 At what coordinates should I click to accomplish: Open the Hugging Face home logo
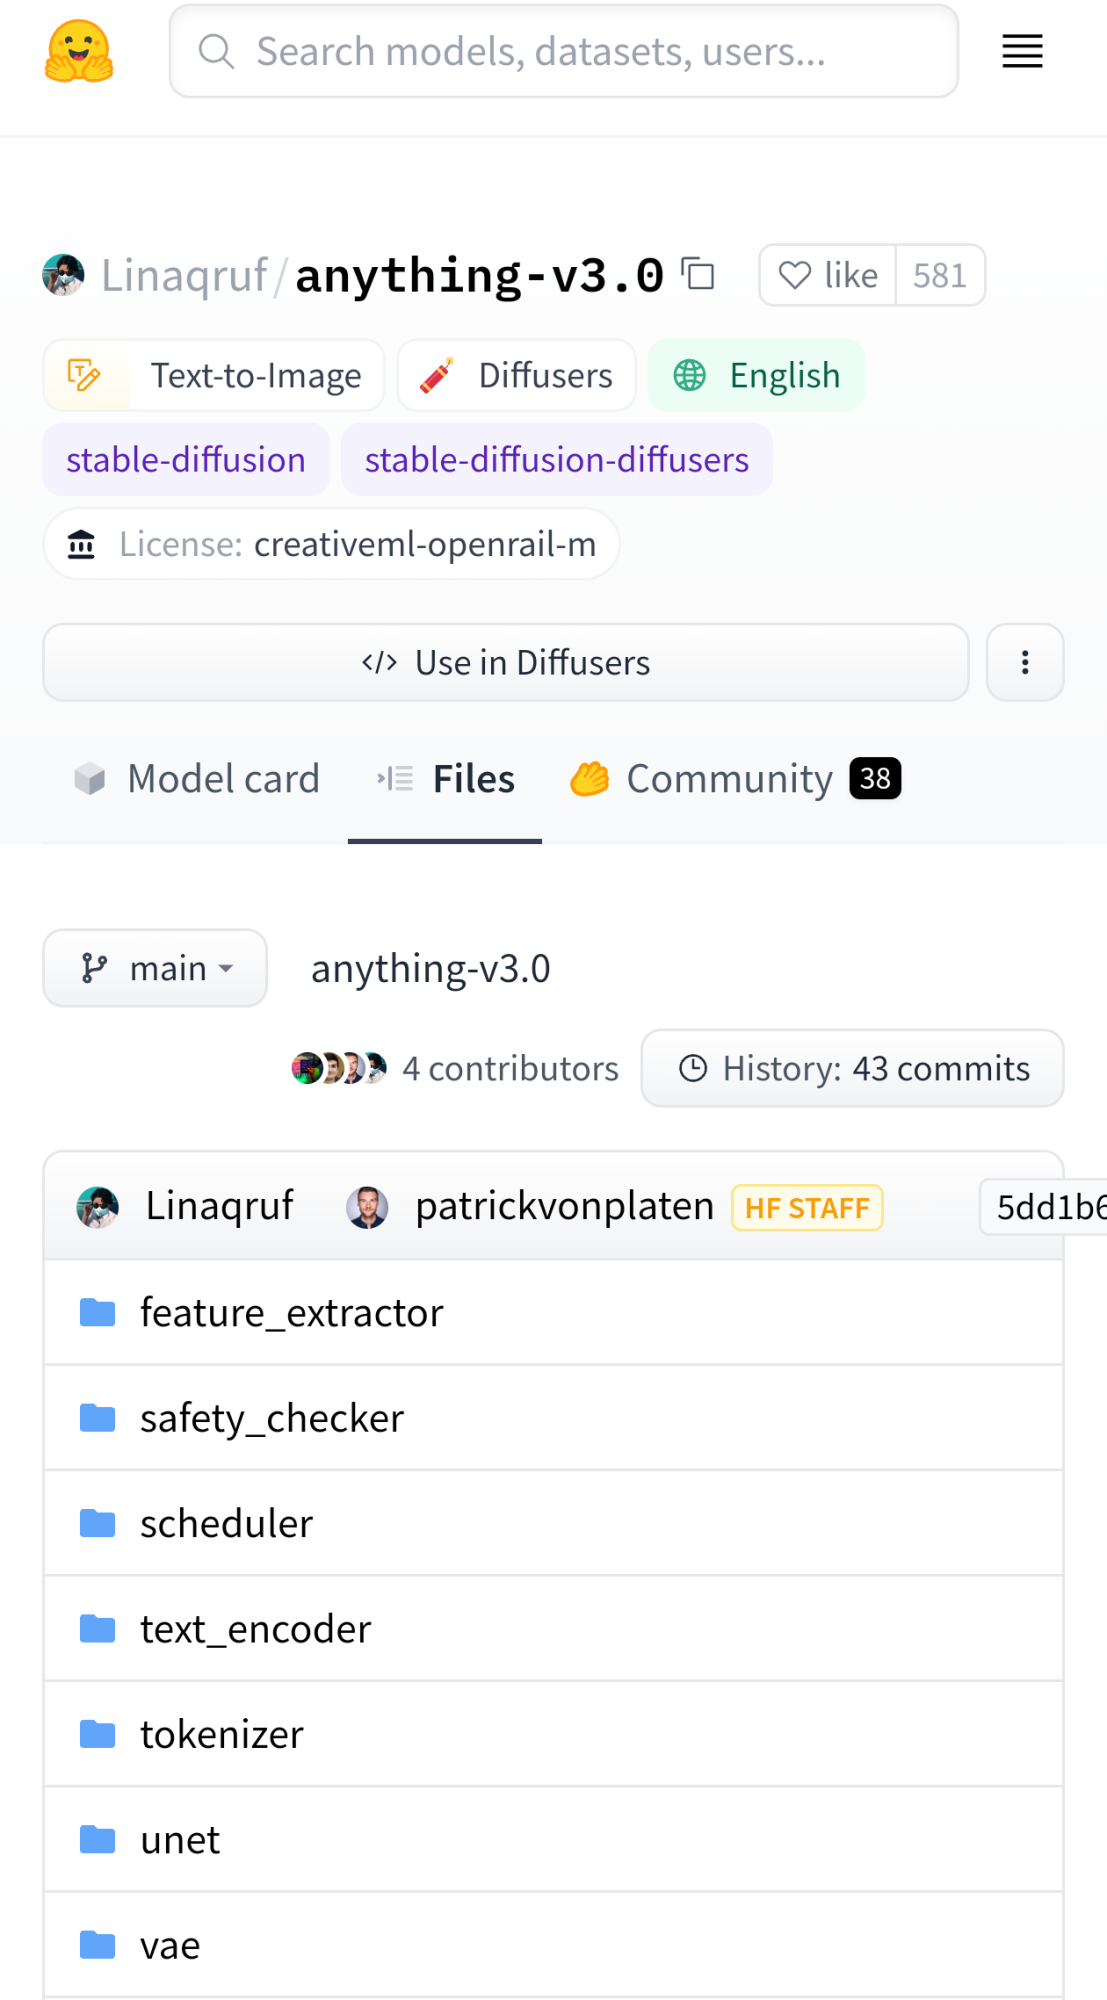pos(79,51)
